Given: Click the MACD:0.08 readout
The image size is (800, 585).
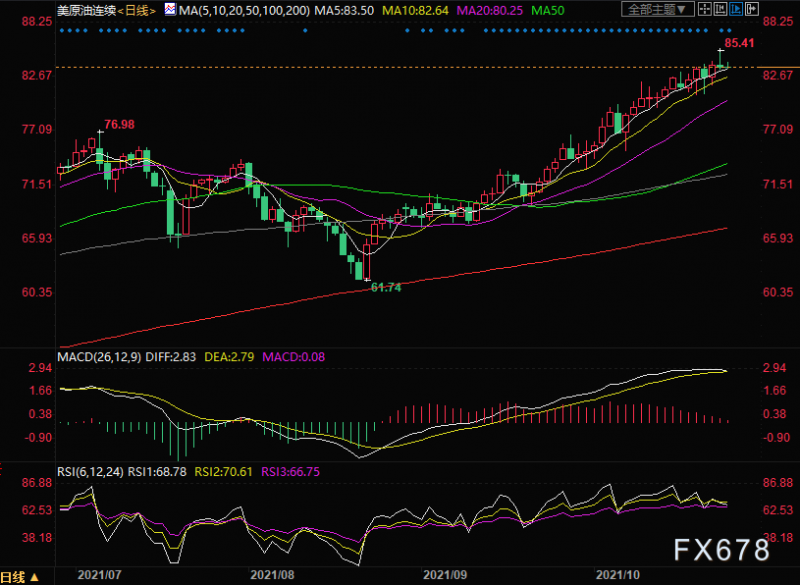Looking at the screenshot, I should 293,357.
